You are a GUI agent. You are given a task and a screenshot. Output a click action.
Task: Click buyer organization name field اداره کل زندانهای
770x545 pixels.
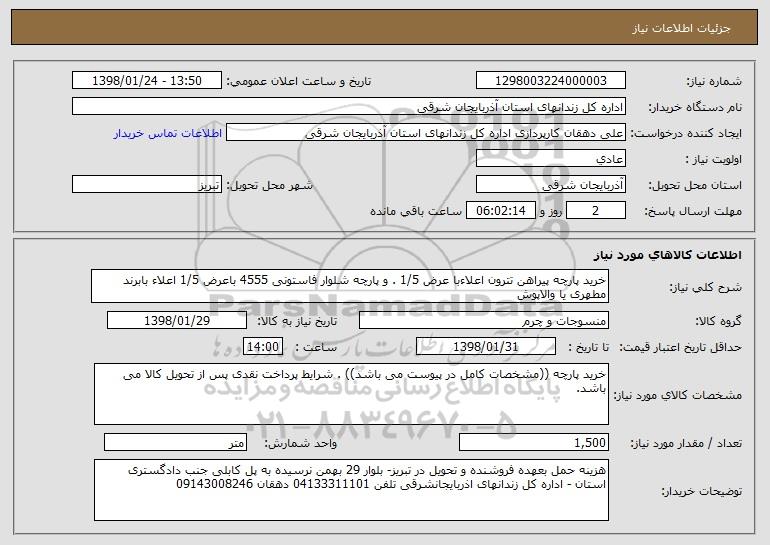coord(349,107)
